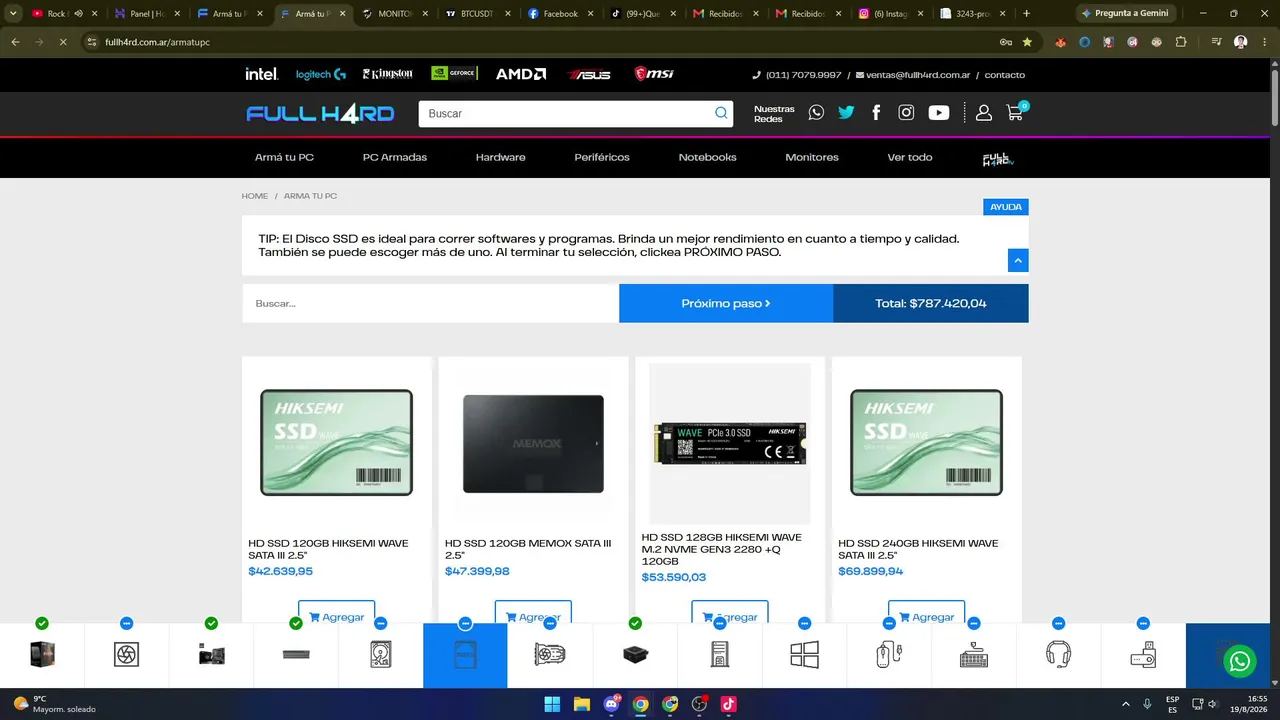This screenshot has height=720, width=1280.
Task: Select the processor step icon
Action: coord(42,655)
